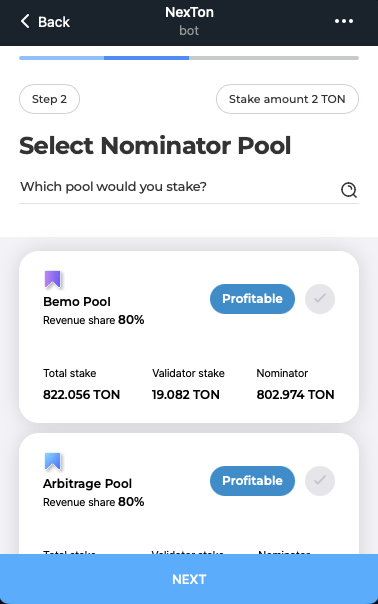378x604 pixels.
Task: Focus the 'Which pool would you stake?' field
Action: (x=179, y=187)
